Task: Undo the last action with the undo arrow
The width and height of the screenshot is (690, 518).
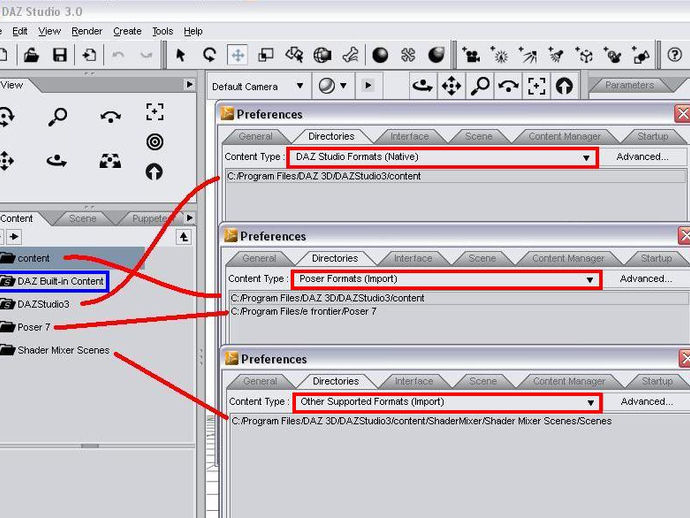Action: click(x=118, y=55)
